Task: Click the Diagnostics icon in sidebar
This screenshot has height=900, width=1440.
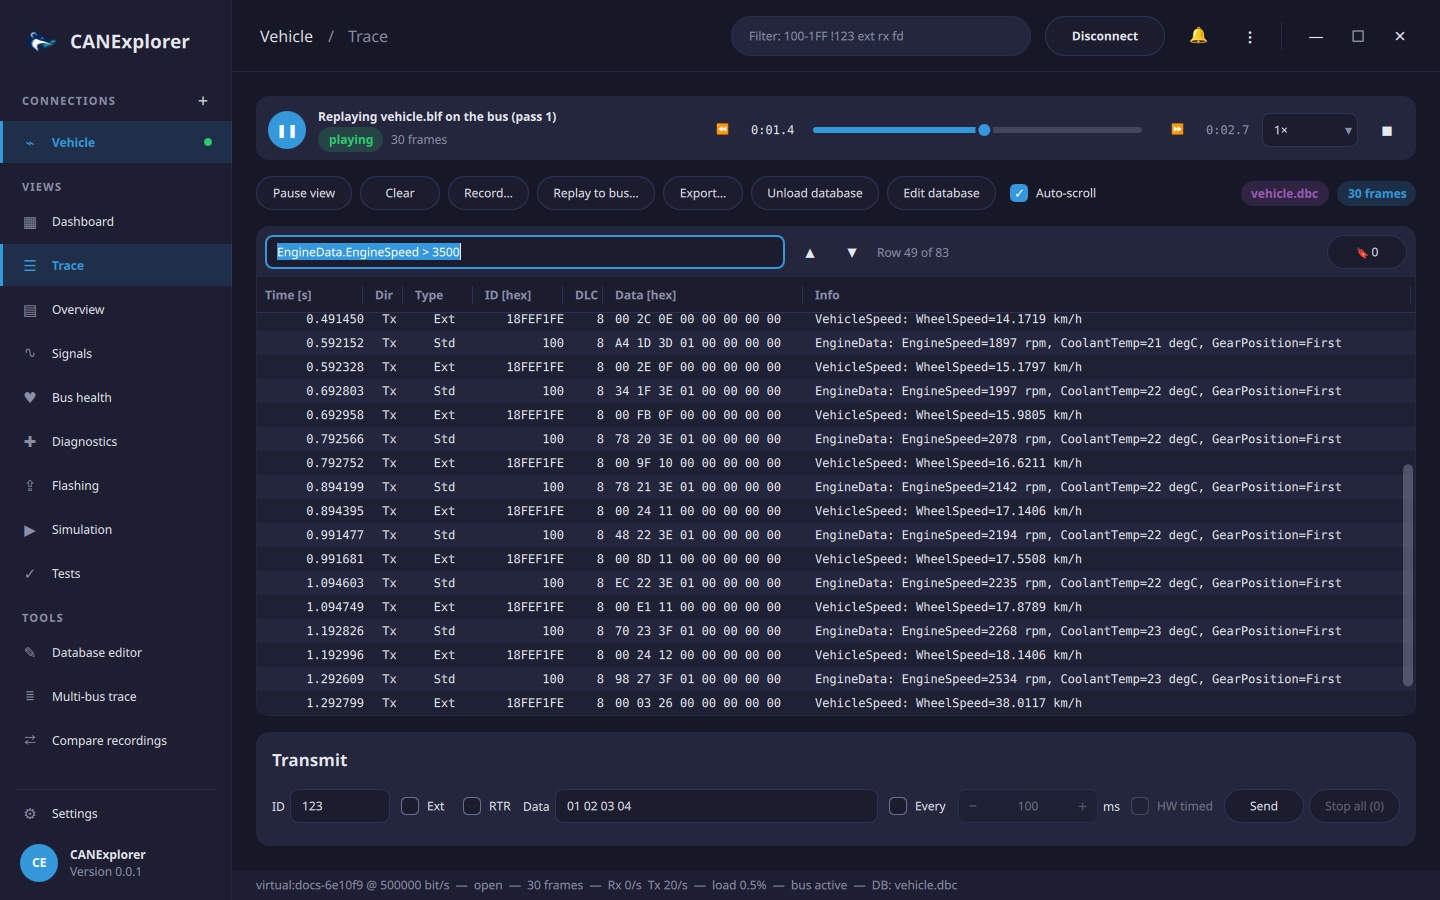Action: (x=30, y=442)
